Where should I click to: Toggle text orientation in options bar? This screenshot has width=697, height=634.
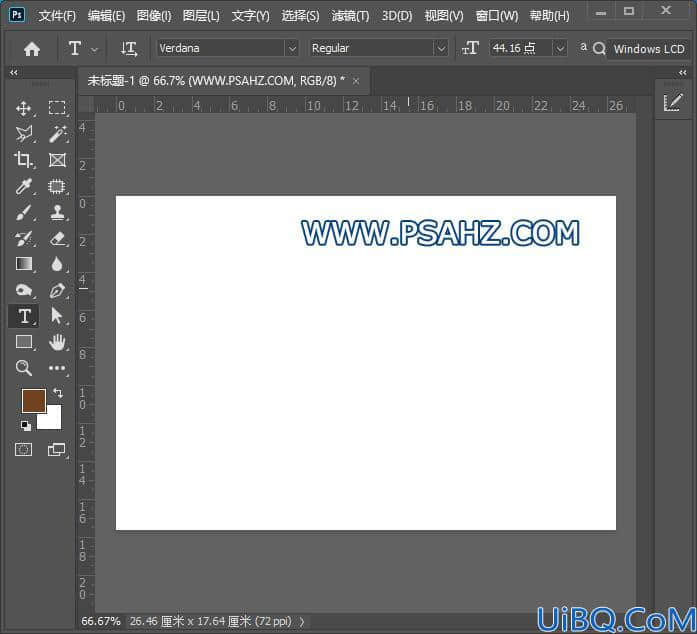[x=129, y=48]
